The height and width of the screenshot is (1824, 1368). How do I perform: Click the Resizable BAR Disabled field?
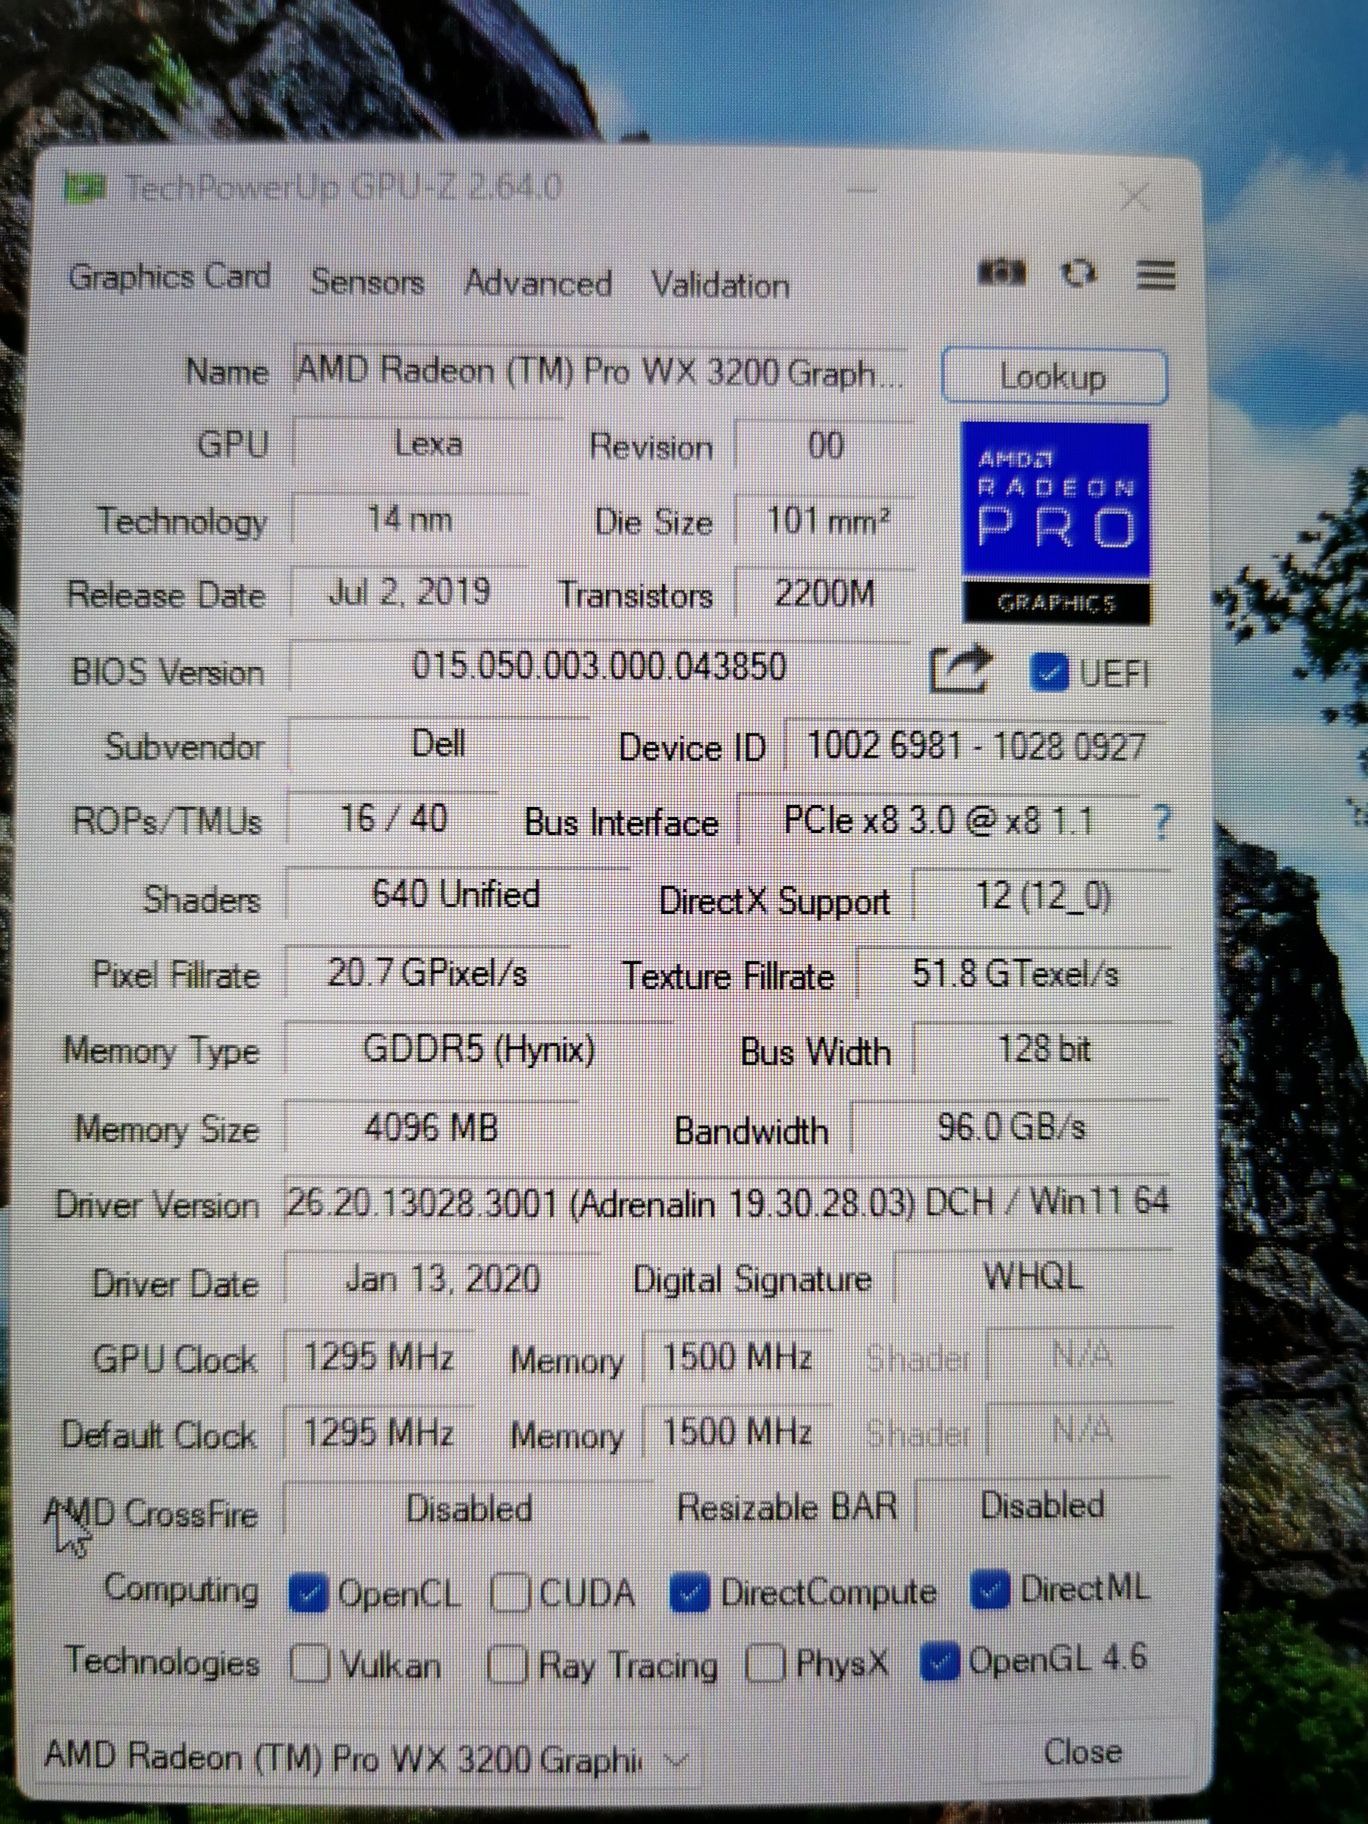point(1043,1505)
